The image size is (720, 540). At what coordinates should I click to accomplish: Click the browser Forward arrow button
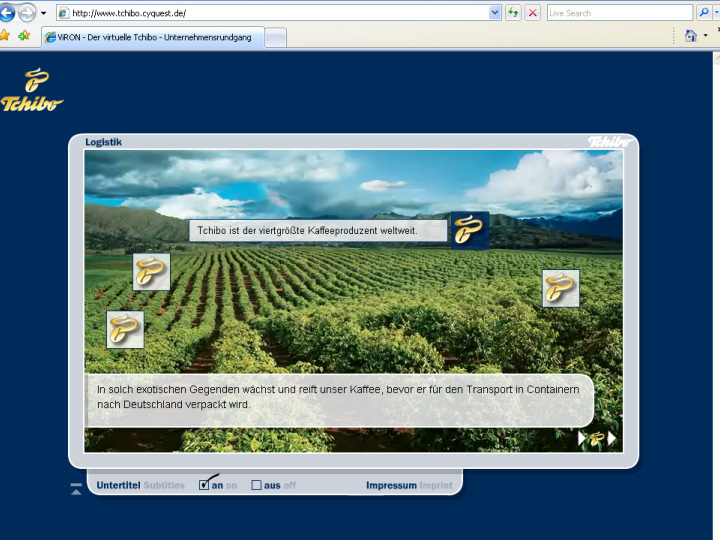(x=27, y=12)
